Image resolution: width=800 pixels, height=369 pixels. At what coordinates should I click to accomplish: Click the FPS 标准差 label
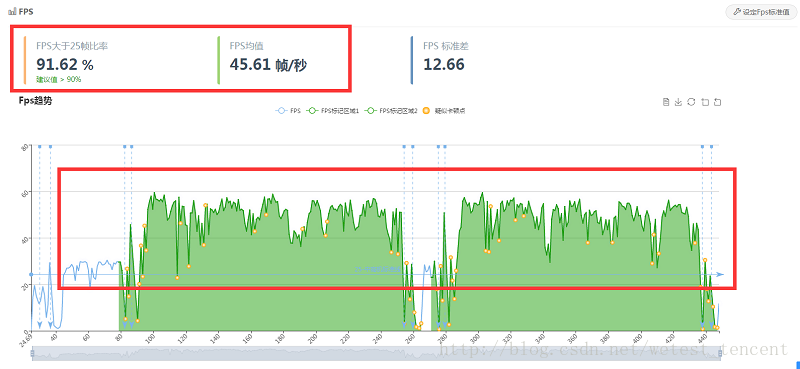tap(446, 46)
